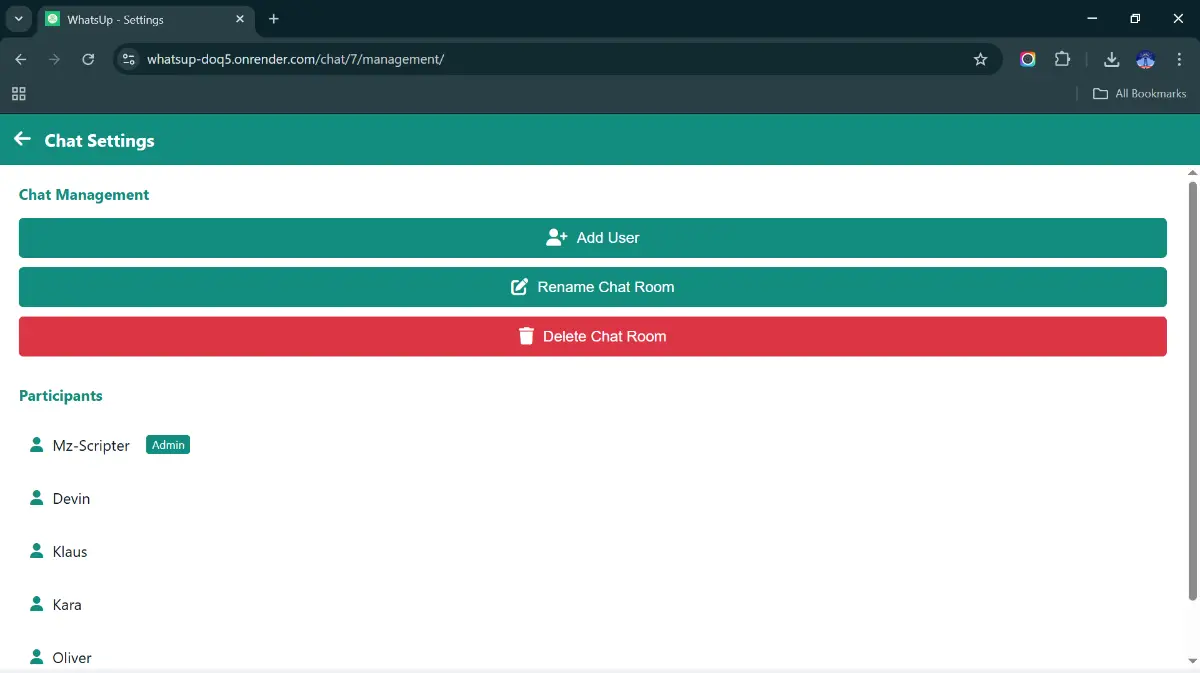Click the person icon beside Kara
Image resolution: width=1200 pixels, height=673 pixels.
coord(37,604)
